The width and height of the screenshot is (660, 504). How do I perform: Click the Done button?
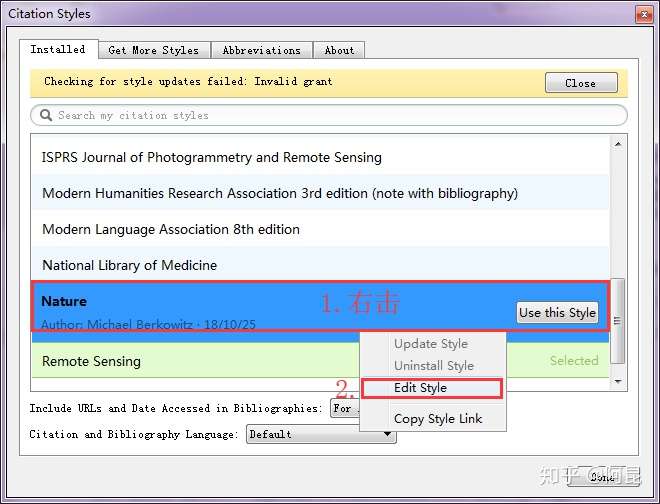coord(603,477)
